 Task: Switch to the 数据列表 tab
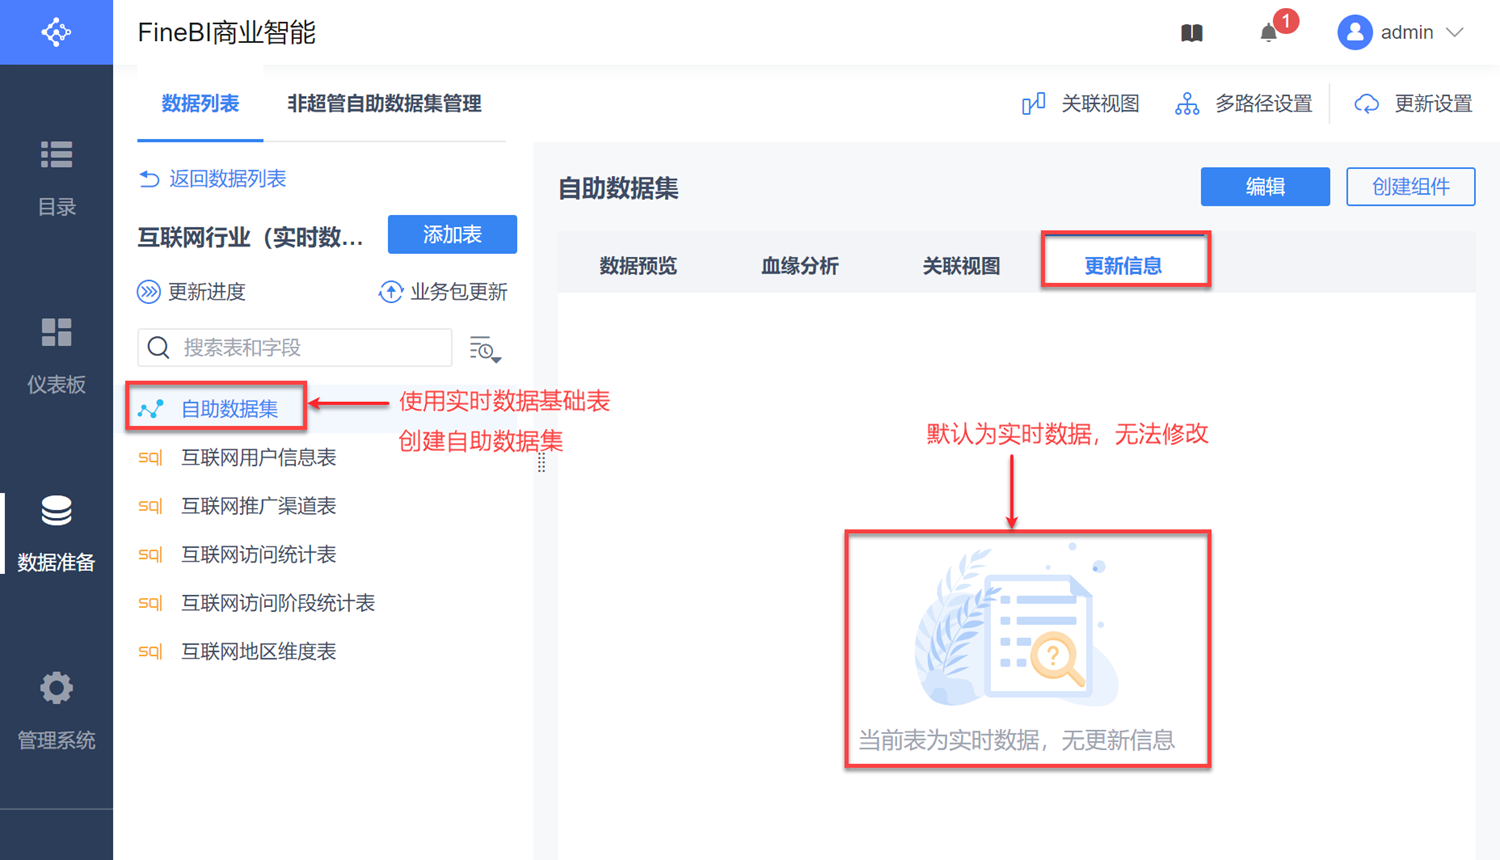coord(200,104)
